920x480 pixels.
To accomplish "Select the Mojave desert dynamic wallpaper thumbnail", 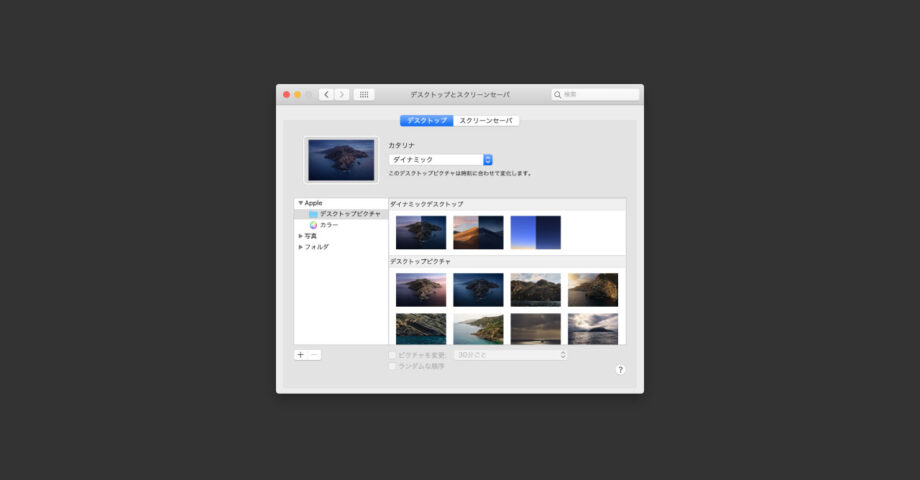I will tap(478, 232).
